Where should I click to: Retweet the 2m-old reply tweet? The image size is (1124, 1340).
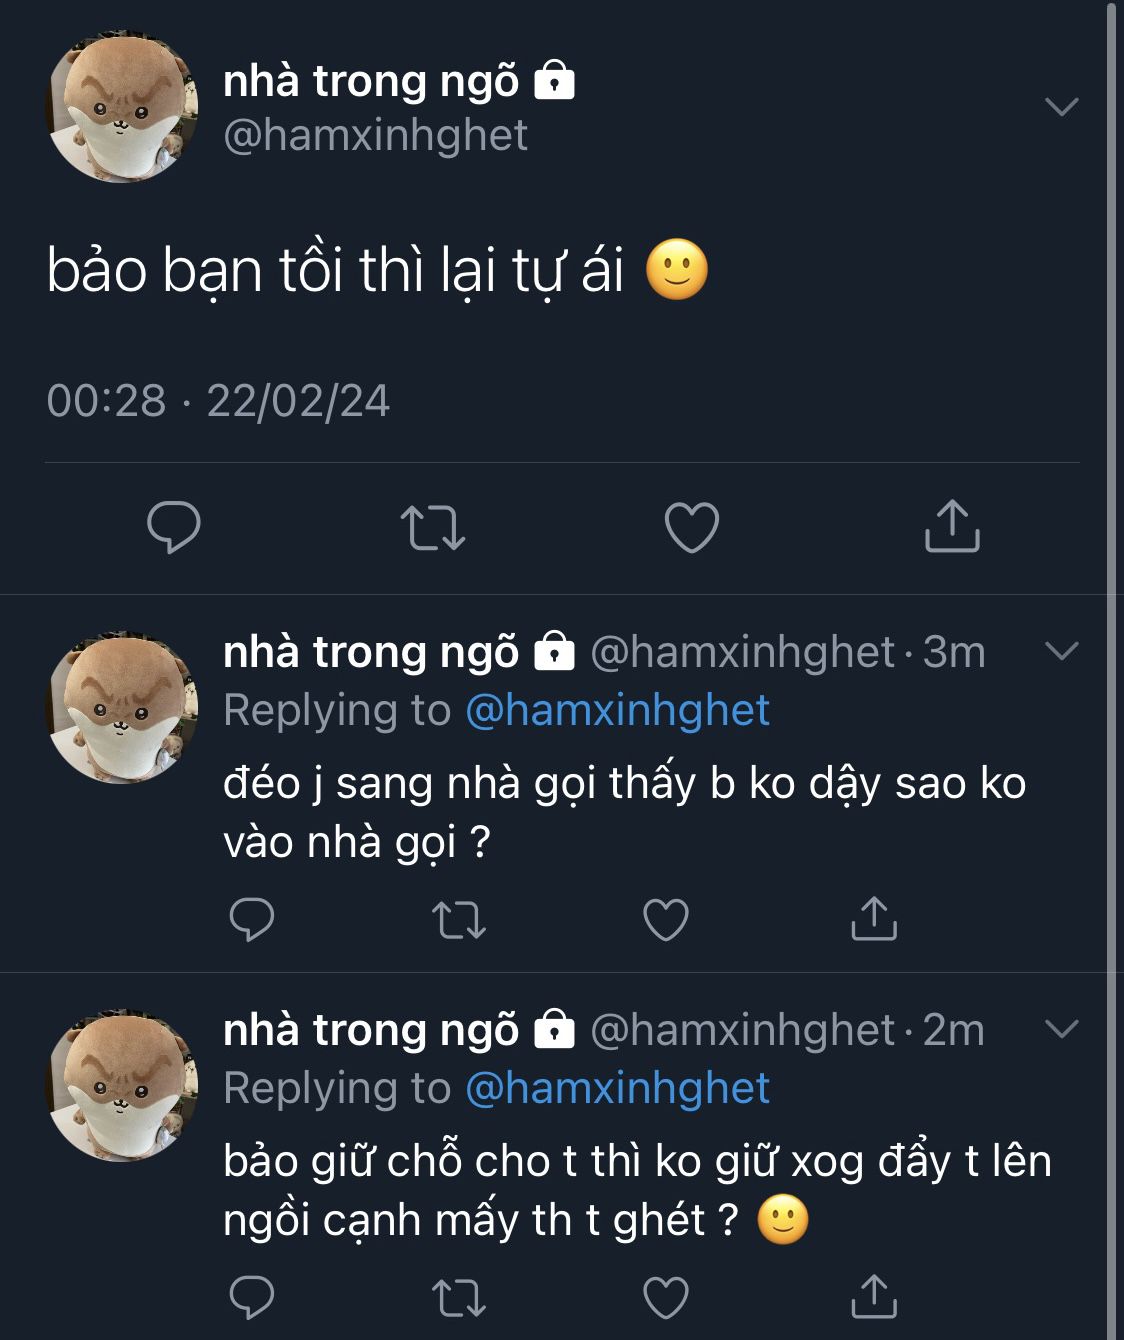pyautogui.click(x=459, y=1298)
